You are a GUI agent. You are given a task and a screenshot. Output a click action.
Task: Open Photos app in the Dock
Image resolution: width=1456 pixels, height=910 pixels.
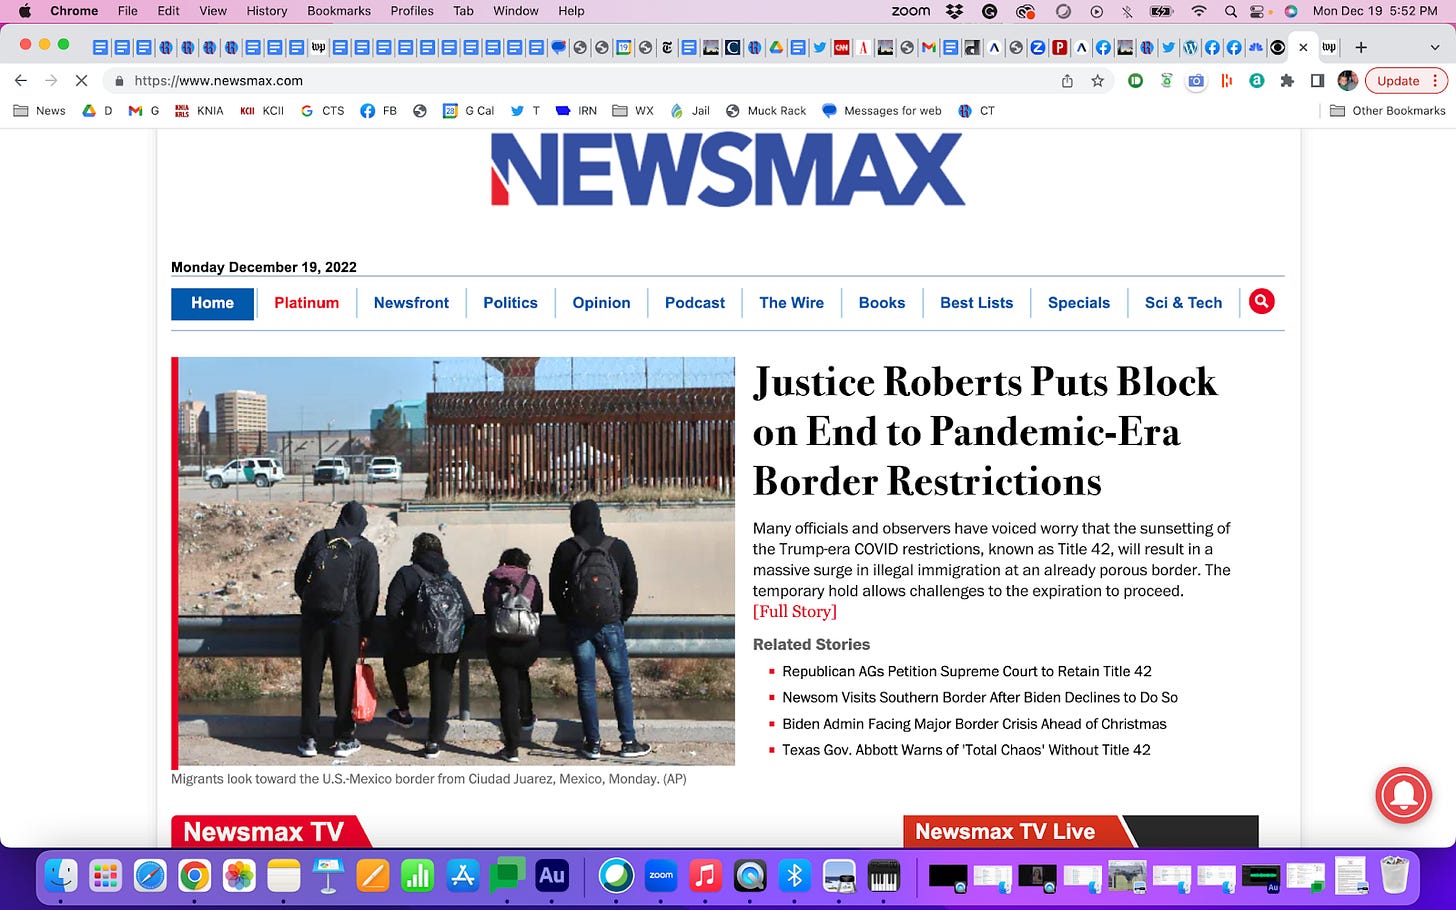pyautogui.click(x=239, y=876)
